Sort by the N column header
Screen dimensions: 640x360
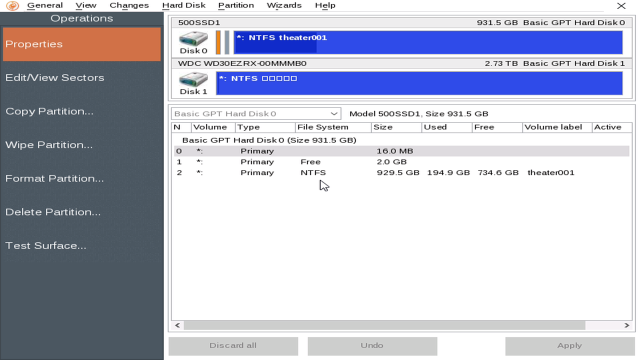pos(181,127)
